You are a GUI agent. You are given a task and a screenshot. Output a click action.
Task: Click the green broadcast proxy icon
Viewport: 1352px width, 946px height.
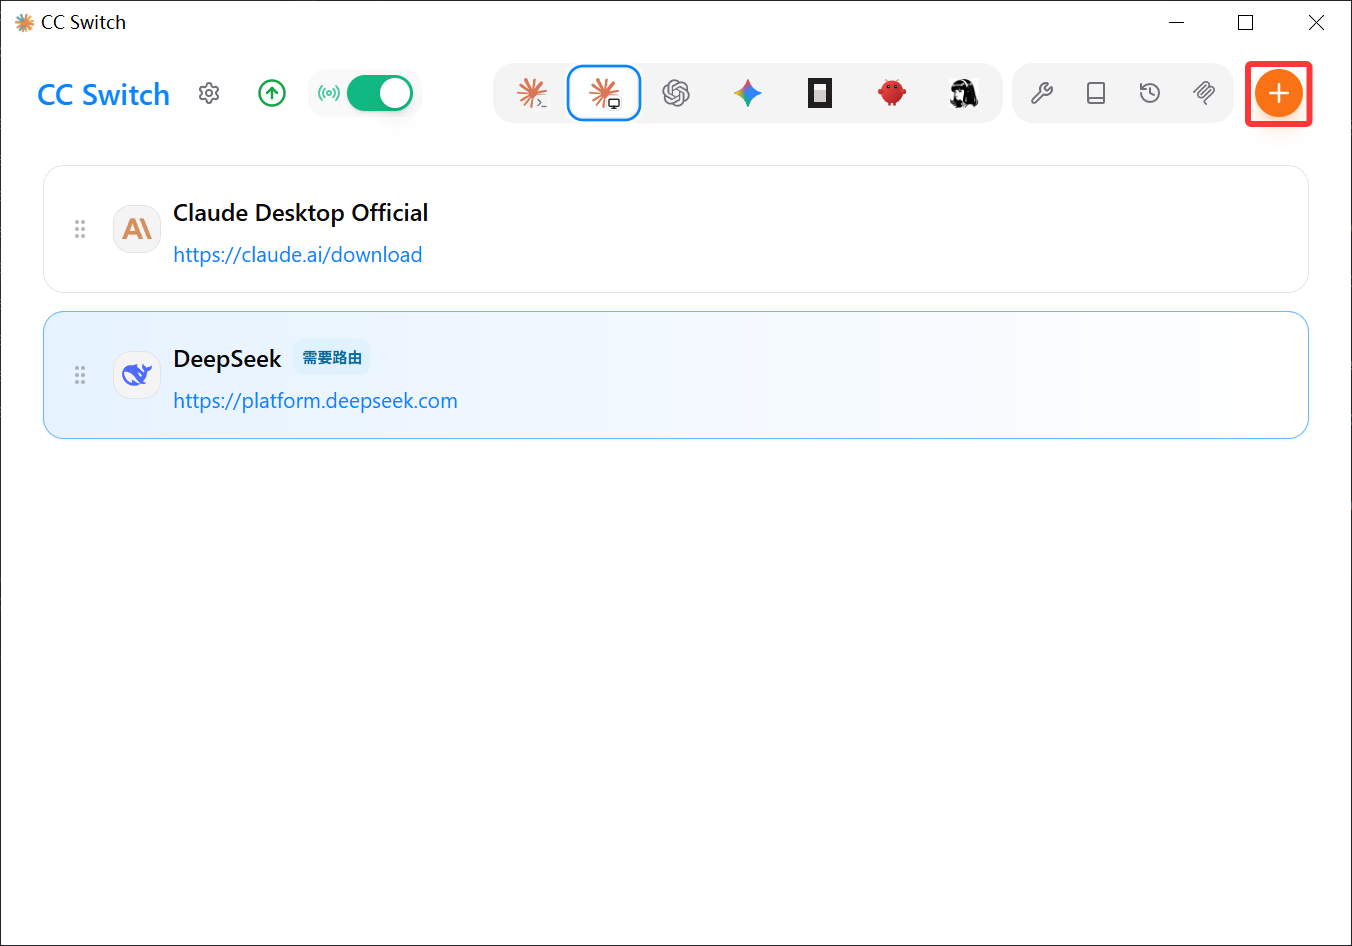click(x=329, y=93)
